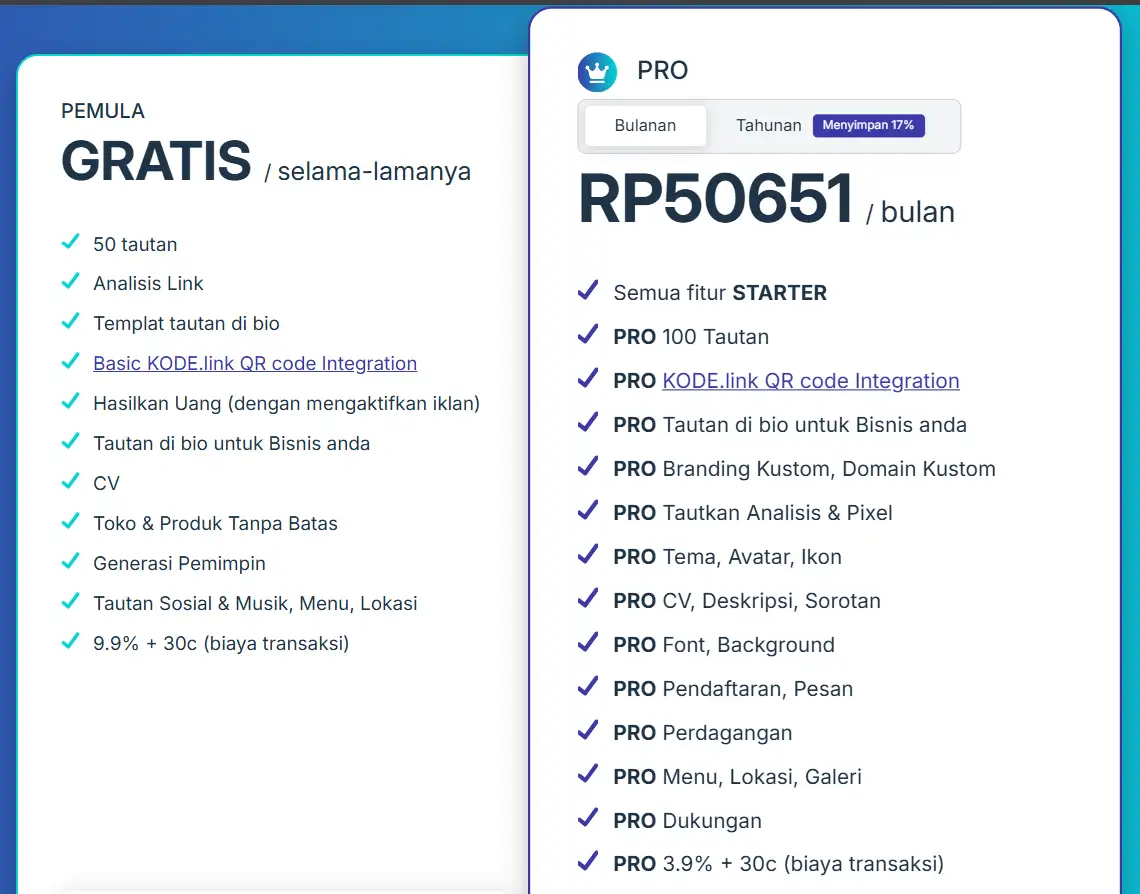
Task: Switch to Tahunan billing tab
Action: pos(768,126)
